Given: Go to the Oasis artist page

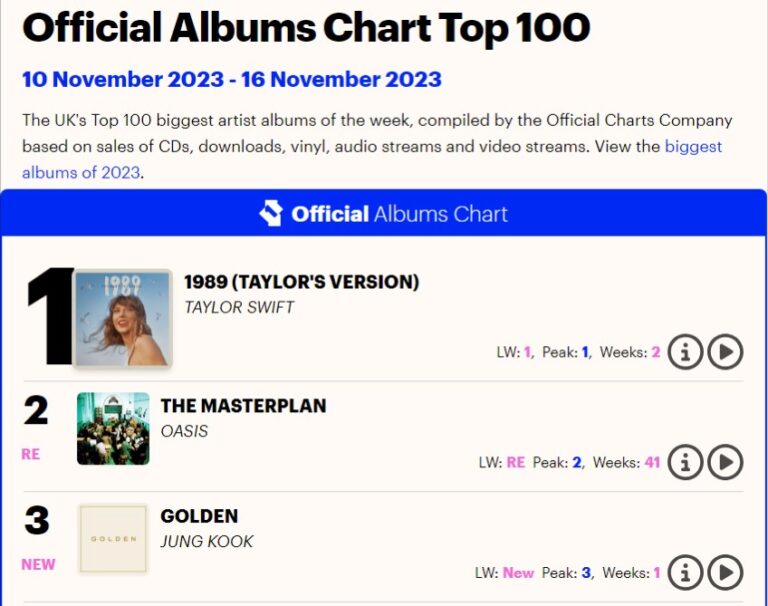Looking at the screenshot, I should click(184, 431).
